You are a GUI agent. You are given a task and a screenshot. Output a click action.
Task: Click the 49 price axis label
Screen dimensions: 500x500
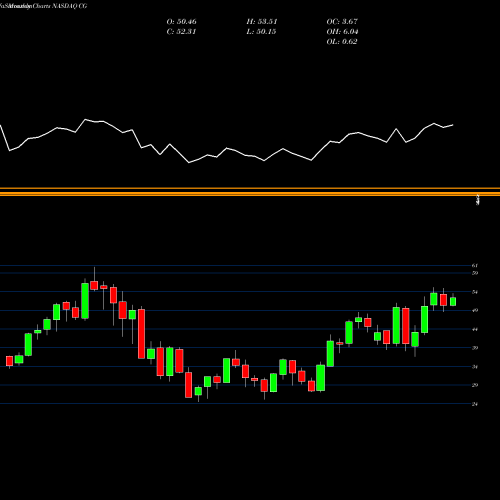(x=475, y=310)
